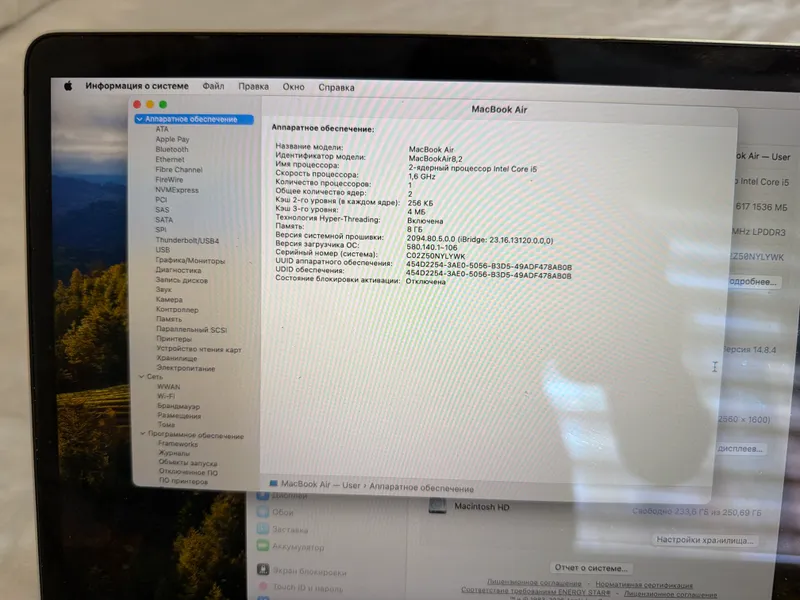Collapse the Программное обеспечение section

(x=143, y=433)
